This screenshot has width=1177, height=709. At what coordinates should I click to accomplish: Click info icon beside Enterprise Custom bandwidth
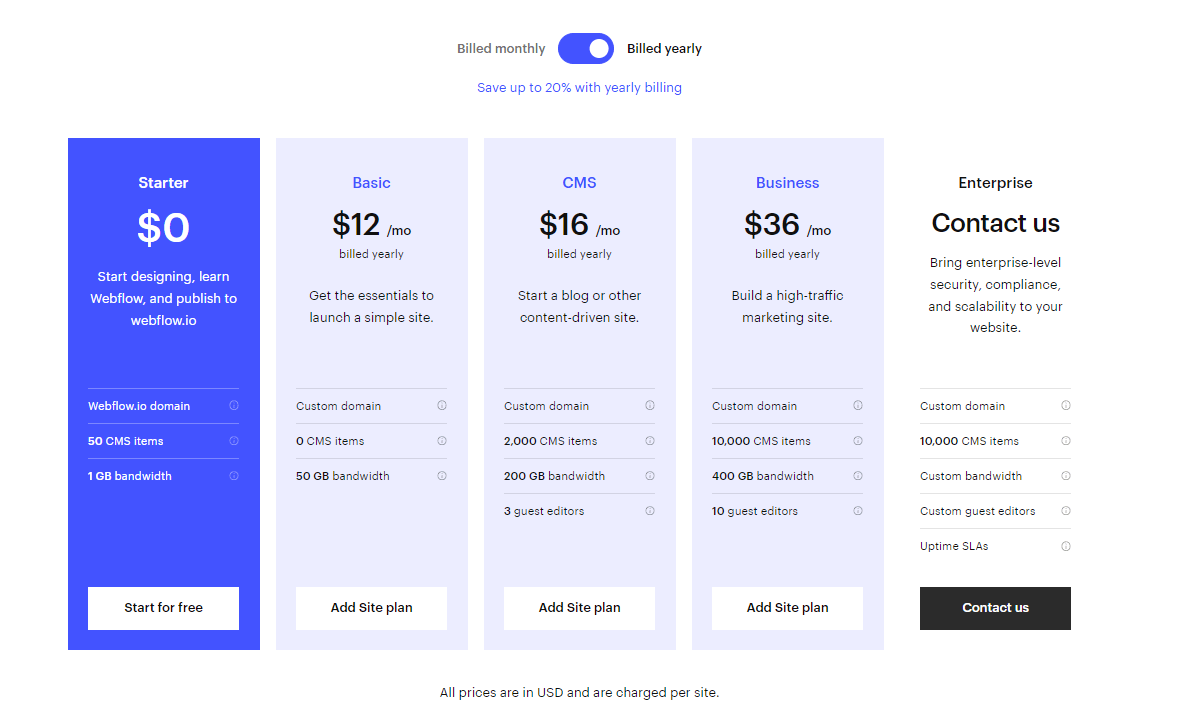pos(1066,476)
